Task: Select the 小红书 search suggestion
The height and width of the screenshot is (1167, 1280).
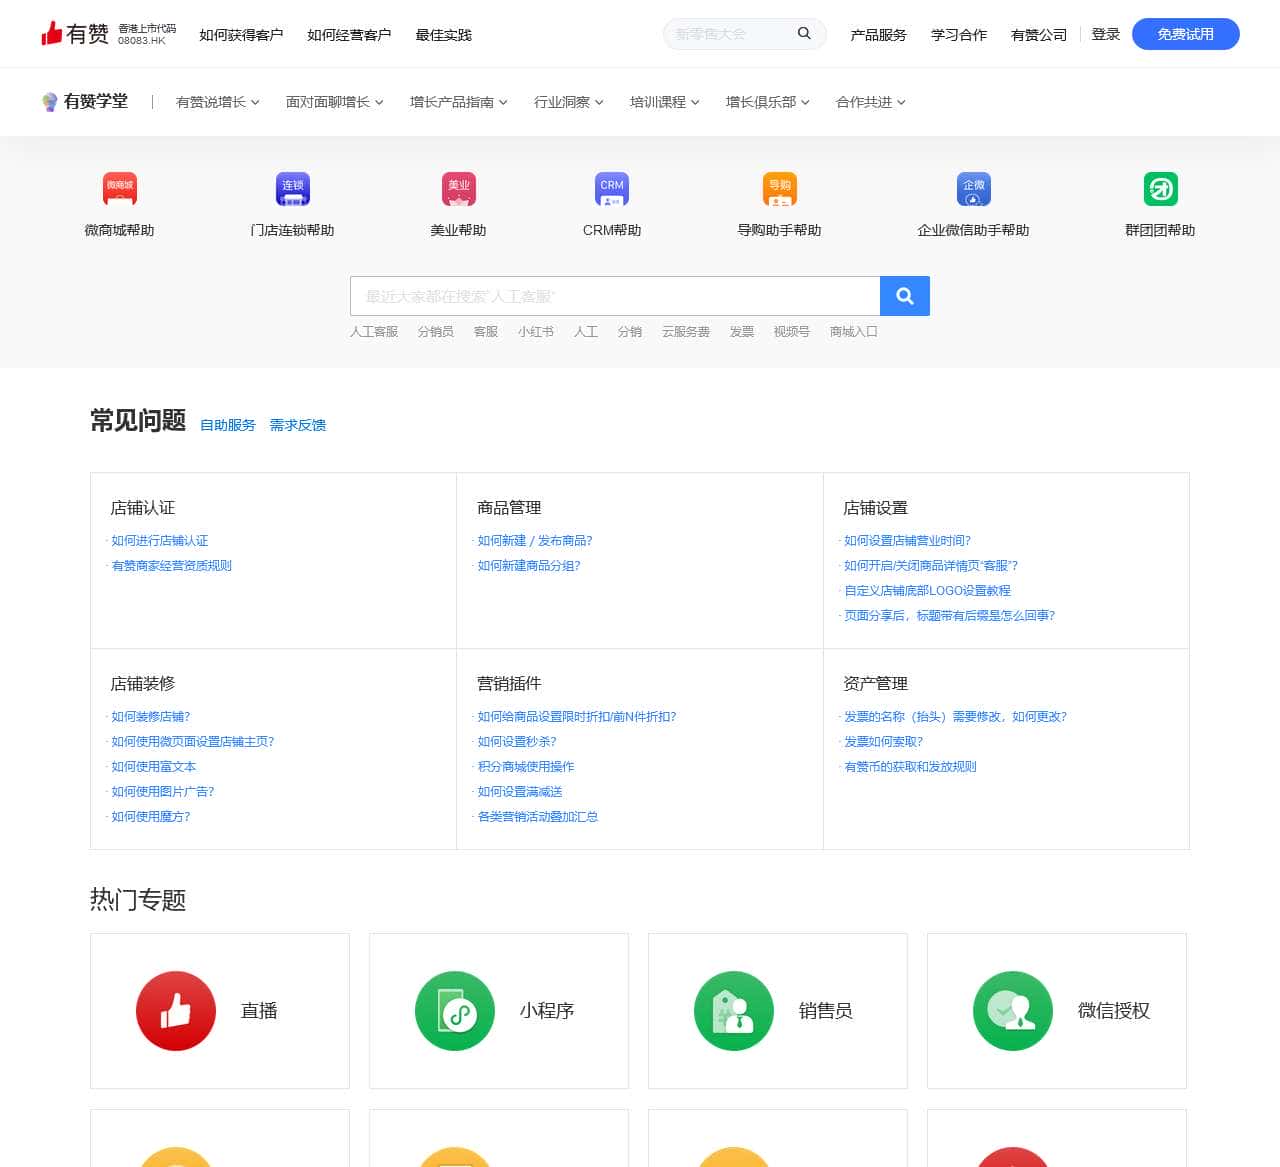Action: [x=536, y=332]
